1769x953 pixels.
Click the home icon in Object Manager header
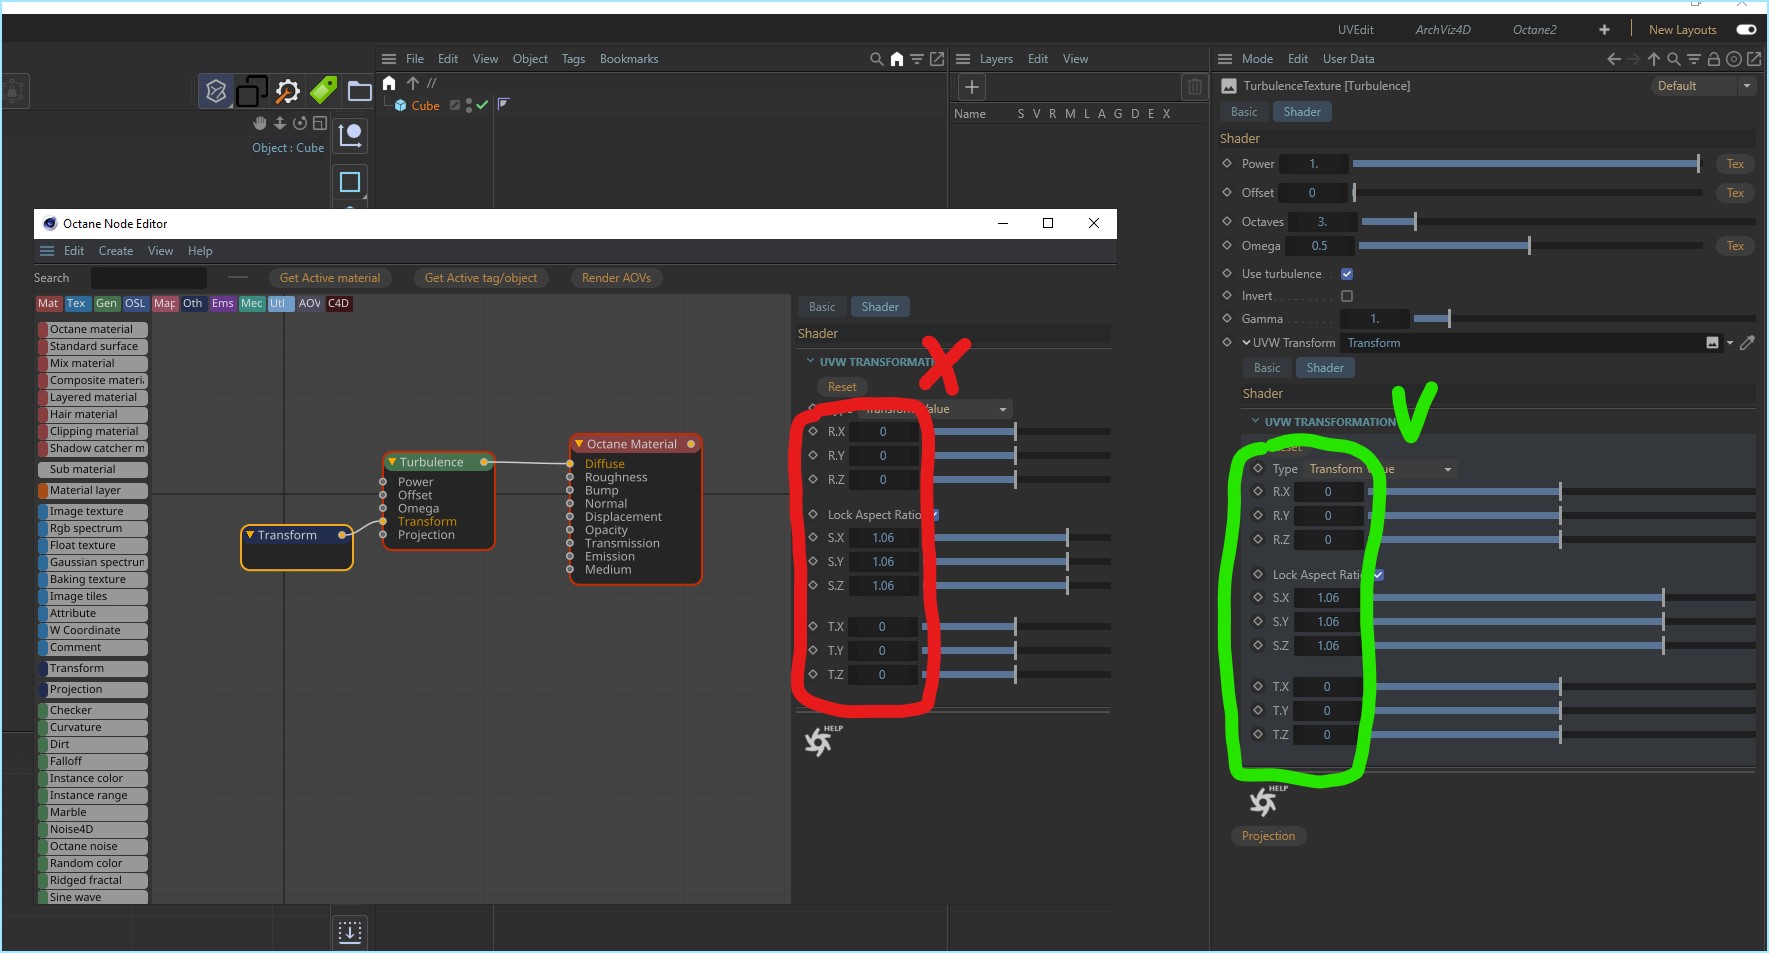(897, 59)
